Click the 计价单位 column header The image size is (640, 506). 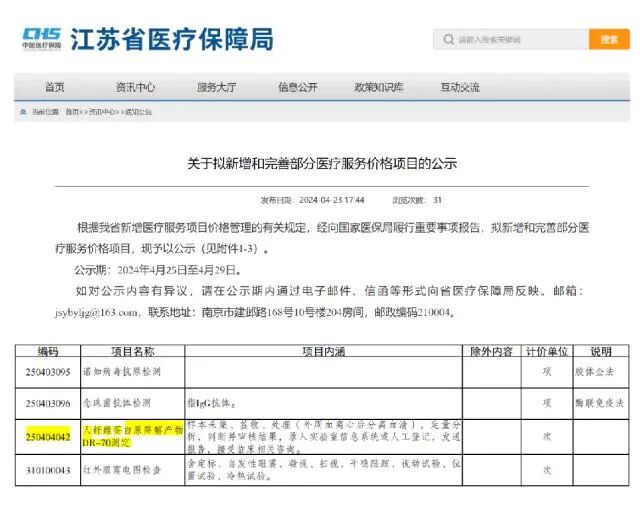click(547, 351)
